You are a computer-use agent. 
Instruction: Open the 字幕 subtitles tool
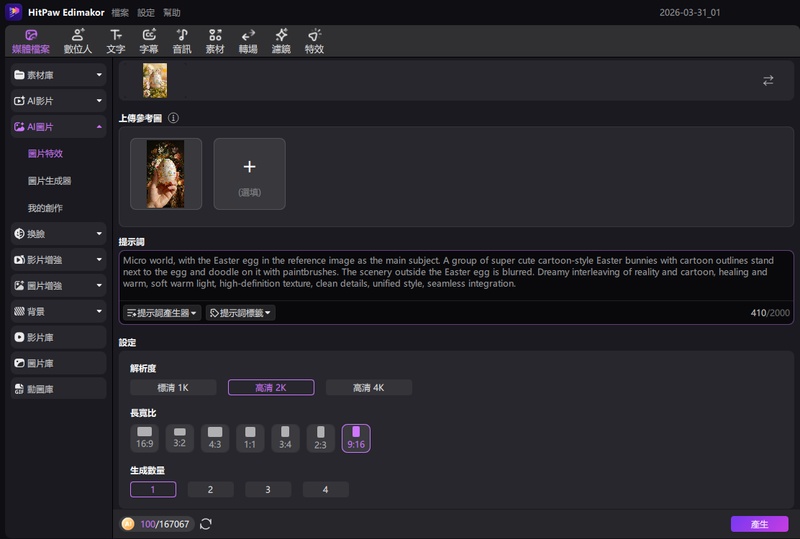coord(149,40)
